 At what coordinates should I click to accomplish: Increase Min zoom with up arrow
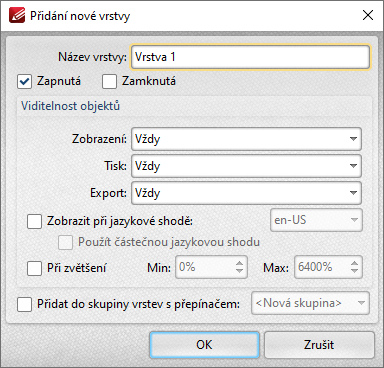239,263
